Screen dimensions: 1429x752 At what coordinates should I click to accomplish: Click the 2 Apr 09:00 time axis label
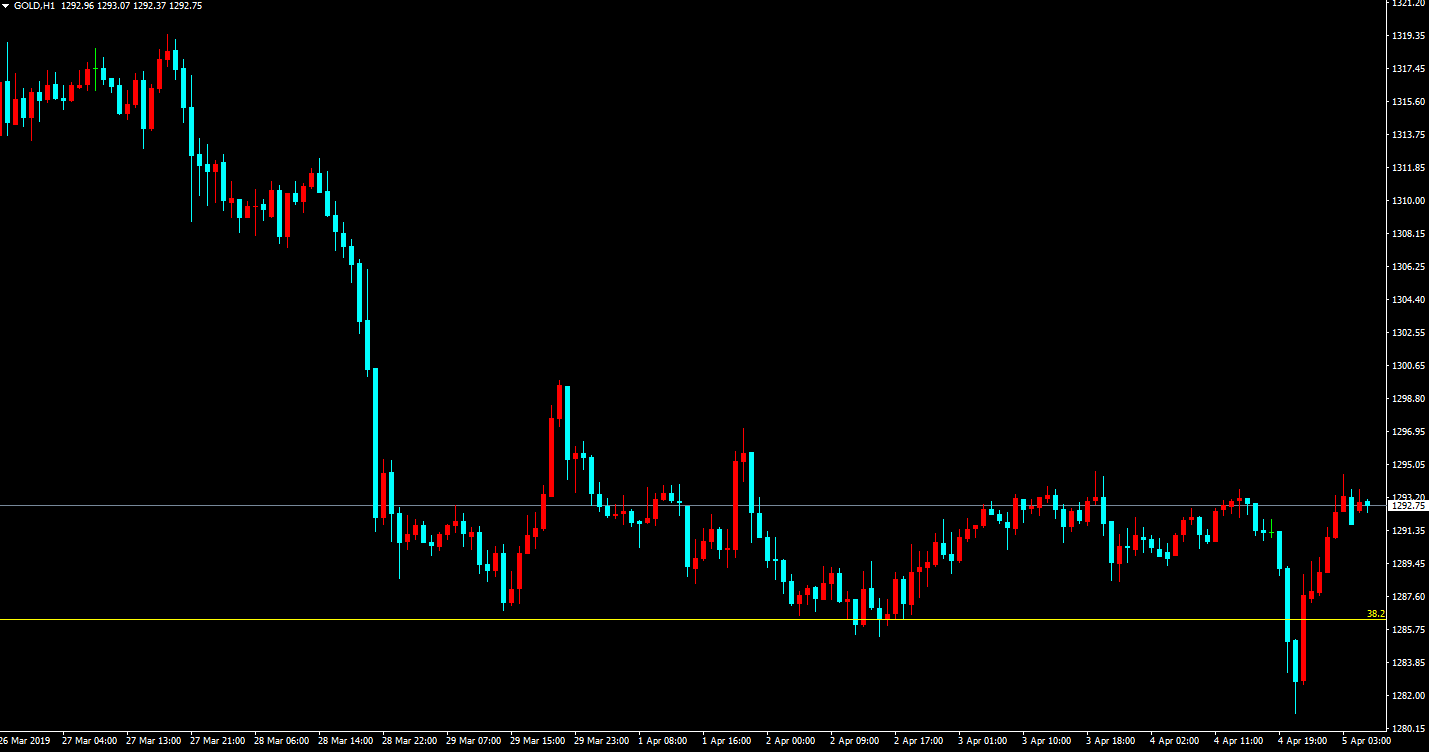click(x=854, y=741)
